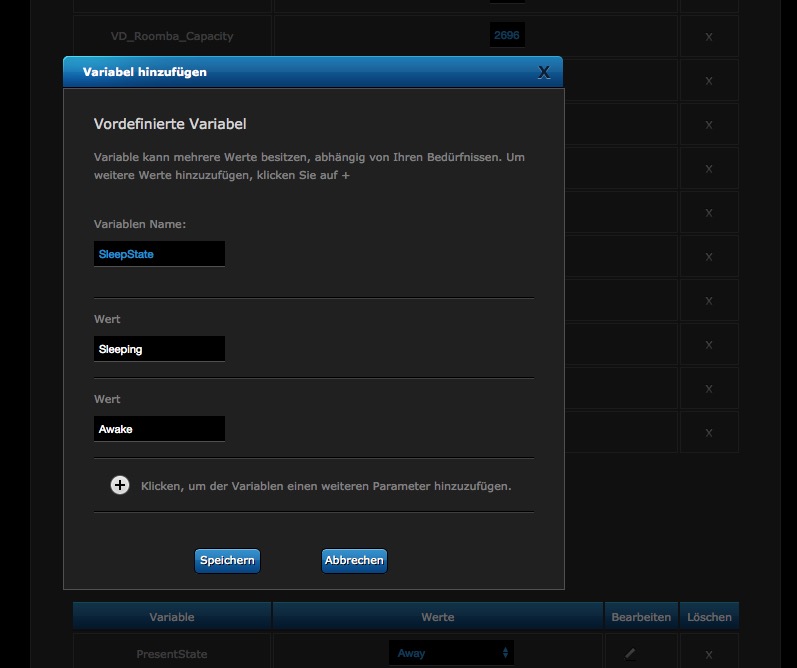Click the 2696 value field for VD_Roomba_Capacity
Viewport: 797px width, 668px height.
(507, 36)
